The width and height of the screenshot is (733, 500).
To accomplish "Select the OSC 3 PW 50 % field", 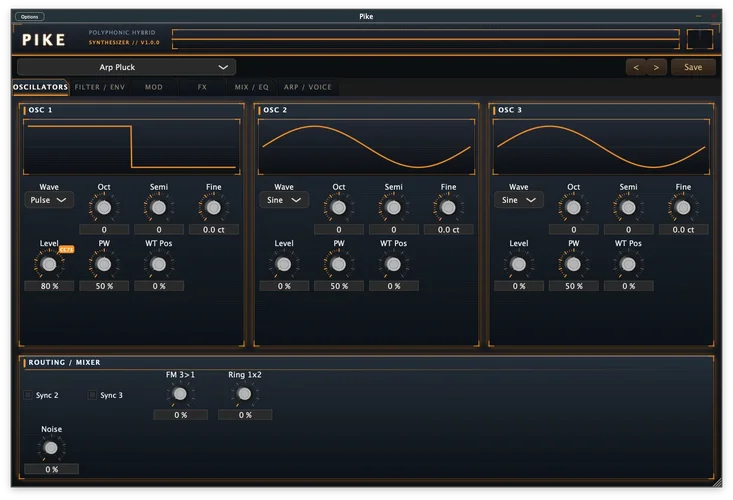I will coord(574,286).
